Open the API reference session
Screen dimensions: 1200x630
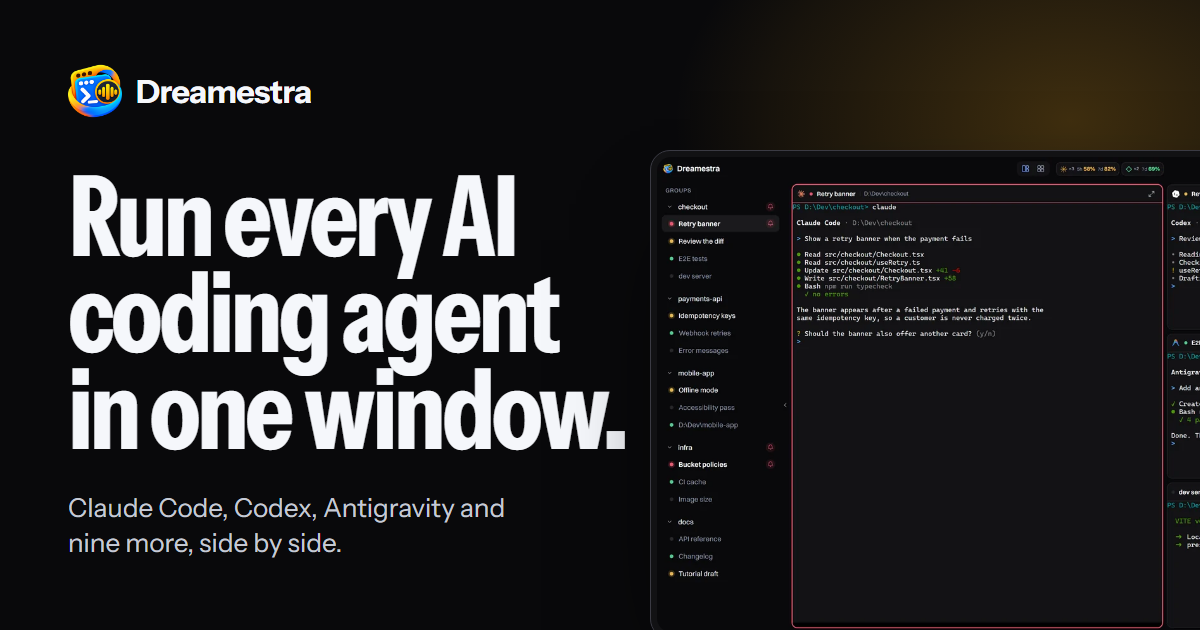click(720, 539)
